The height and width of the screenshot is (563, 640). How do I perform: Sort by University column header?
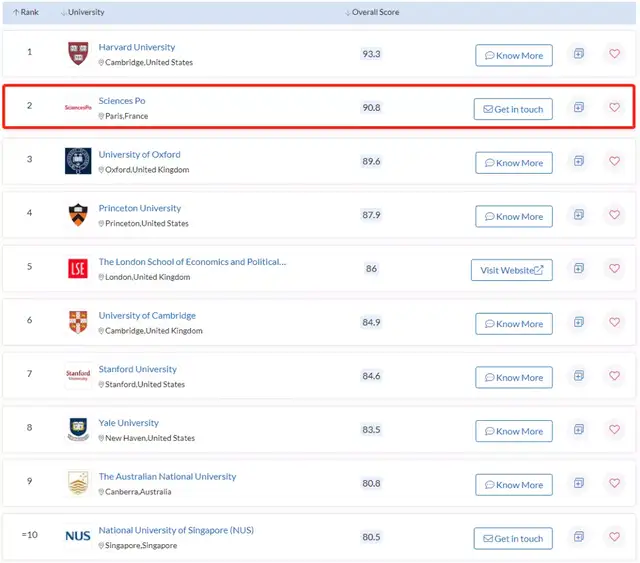(x=83, y=12)
